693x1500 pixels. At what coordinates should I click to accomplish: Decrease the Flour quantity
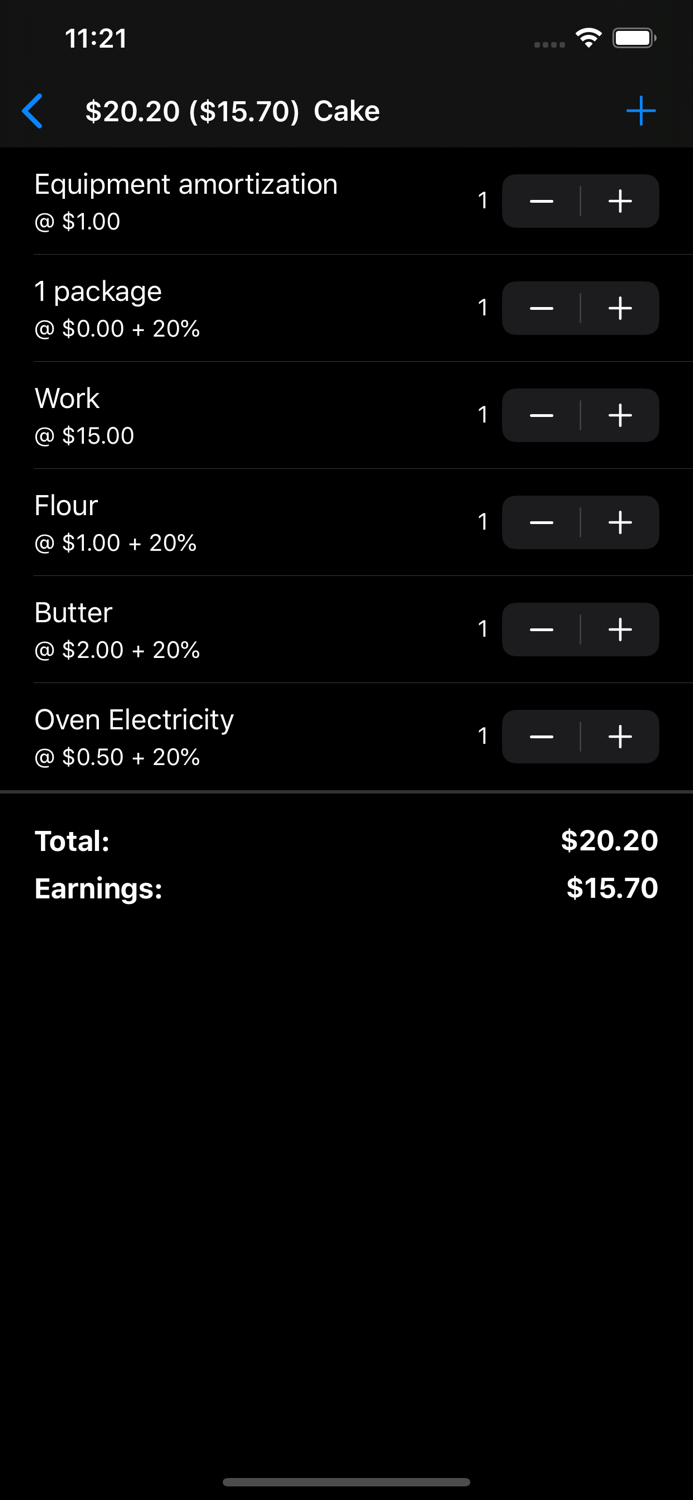tap(540, 522)
